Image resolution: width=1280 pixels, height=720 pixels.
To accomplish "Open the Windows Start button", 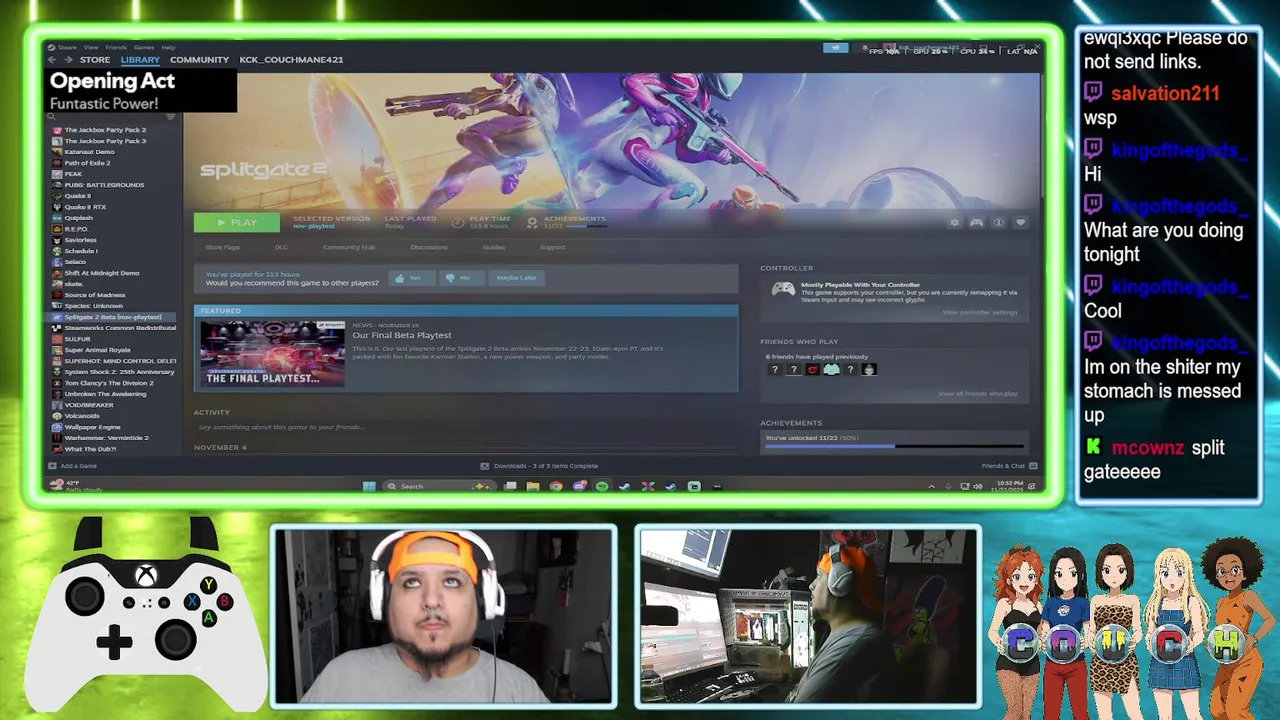I will [369, 486].
